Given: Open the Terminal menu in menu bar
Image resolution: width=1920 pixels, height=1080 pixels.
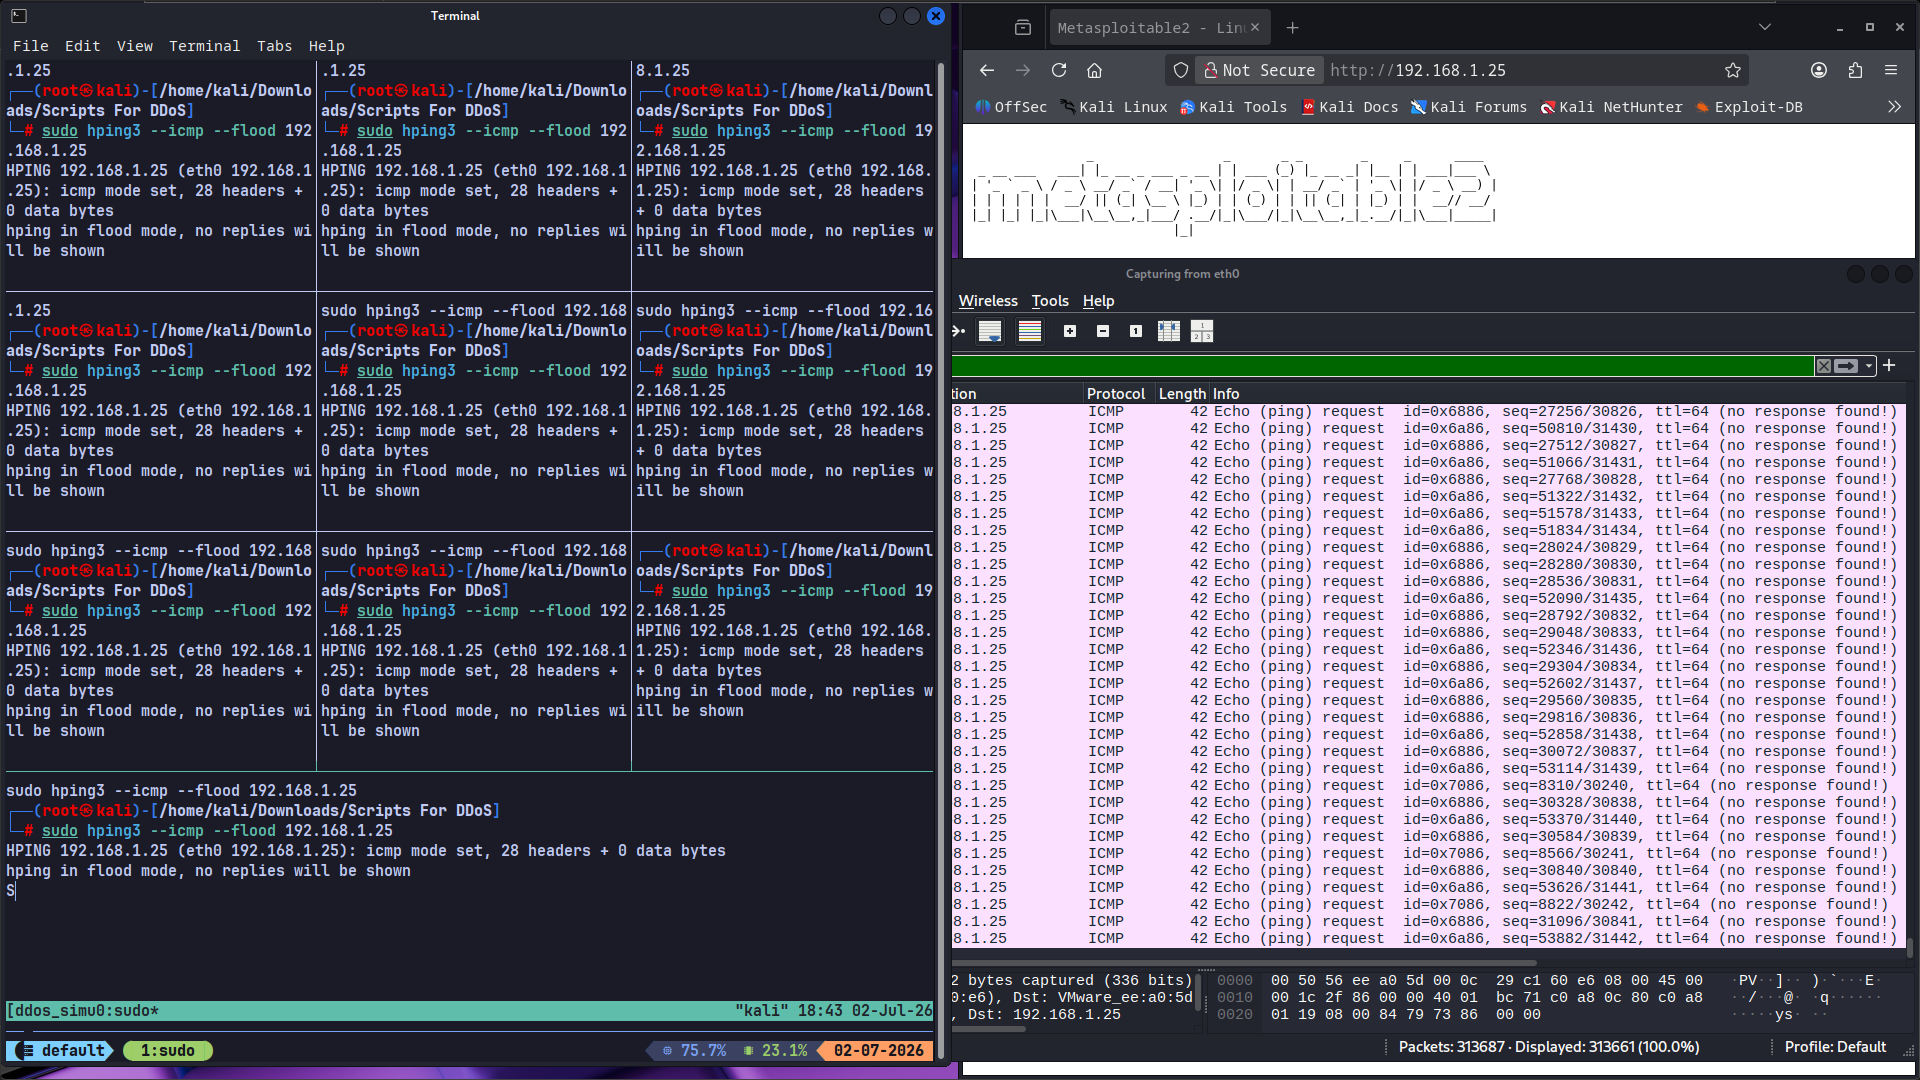Looking at the screenshot, I should coord(204,46).
